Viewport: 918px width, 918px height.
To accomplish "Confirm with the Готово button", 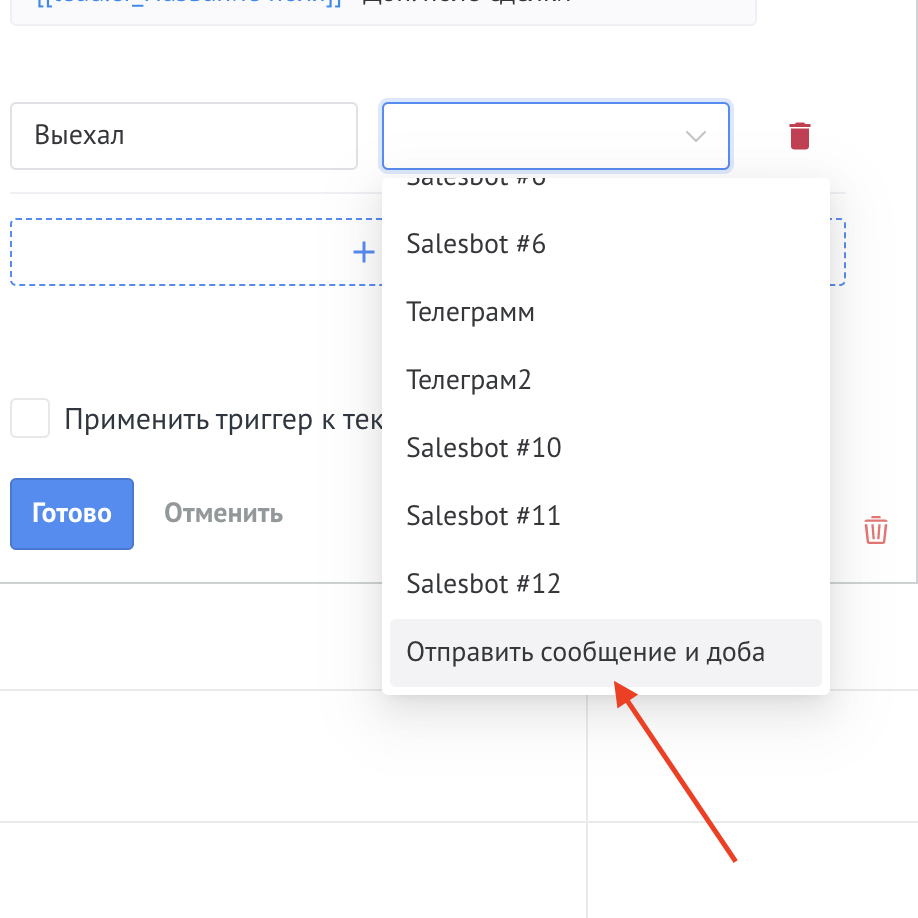I will (x=72, y=513).
